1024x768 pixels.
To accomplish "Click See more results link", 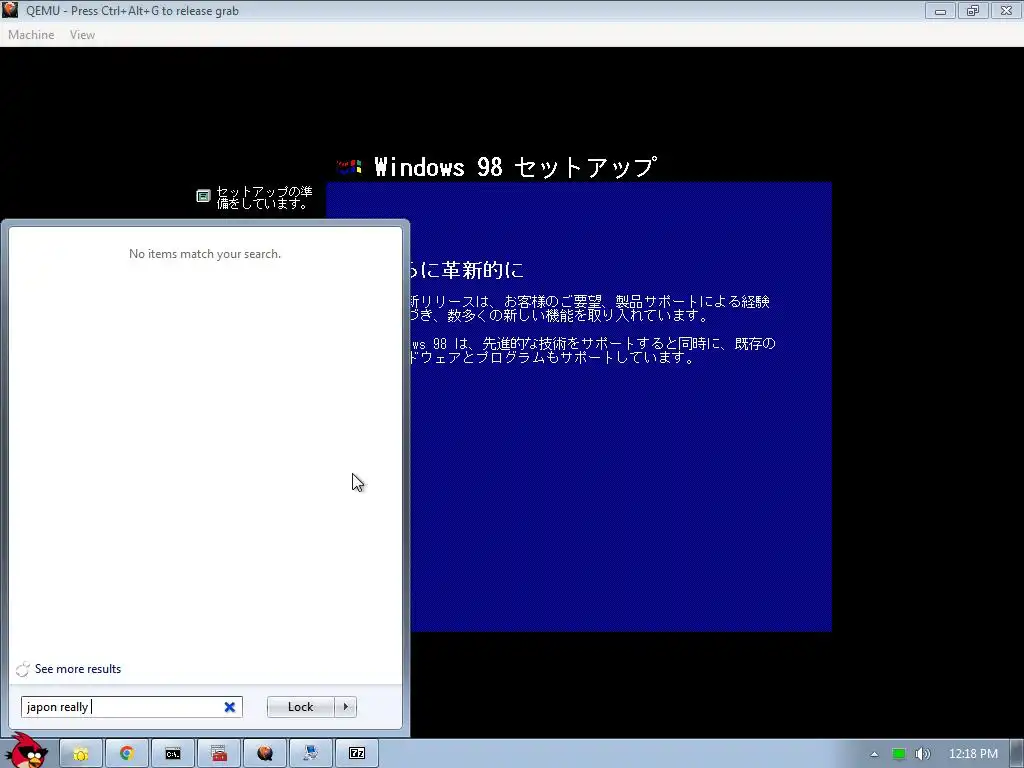I will click(x=78, y=669).
